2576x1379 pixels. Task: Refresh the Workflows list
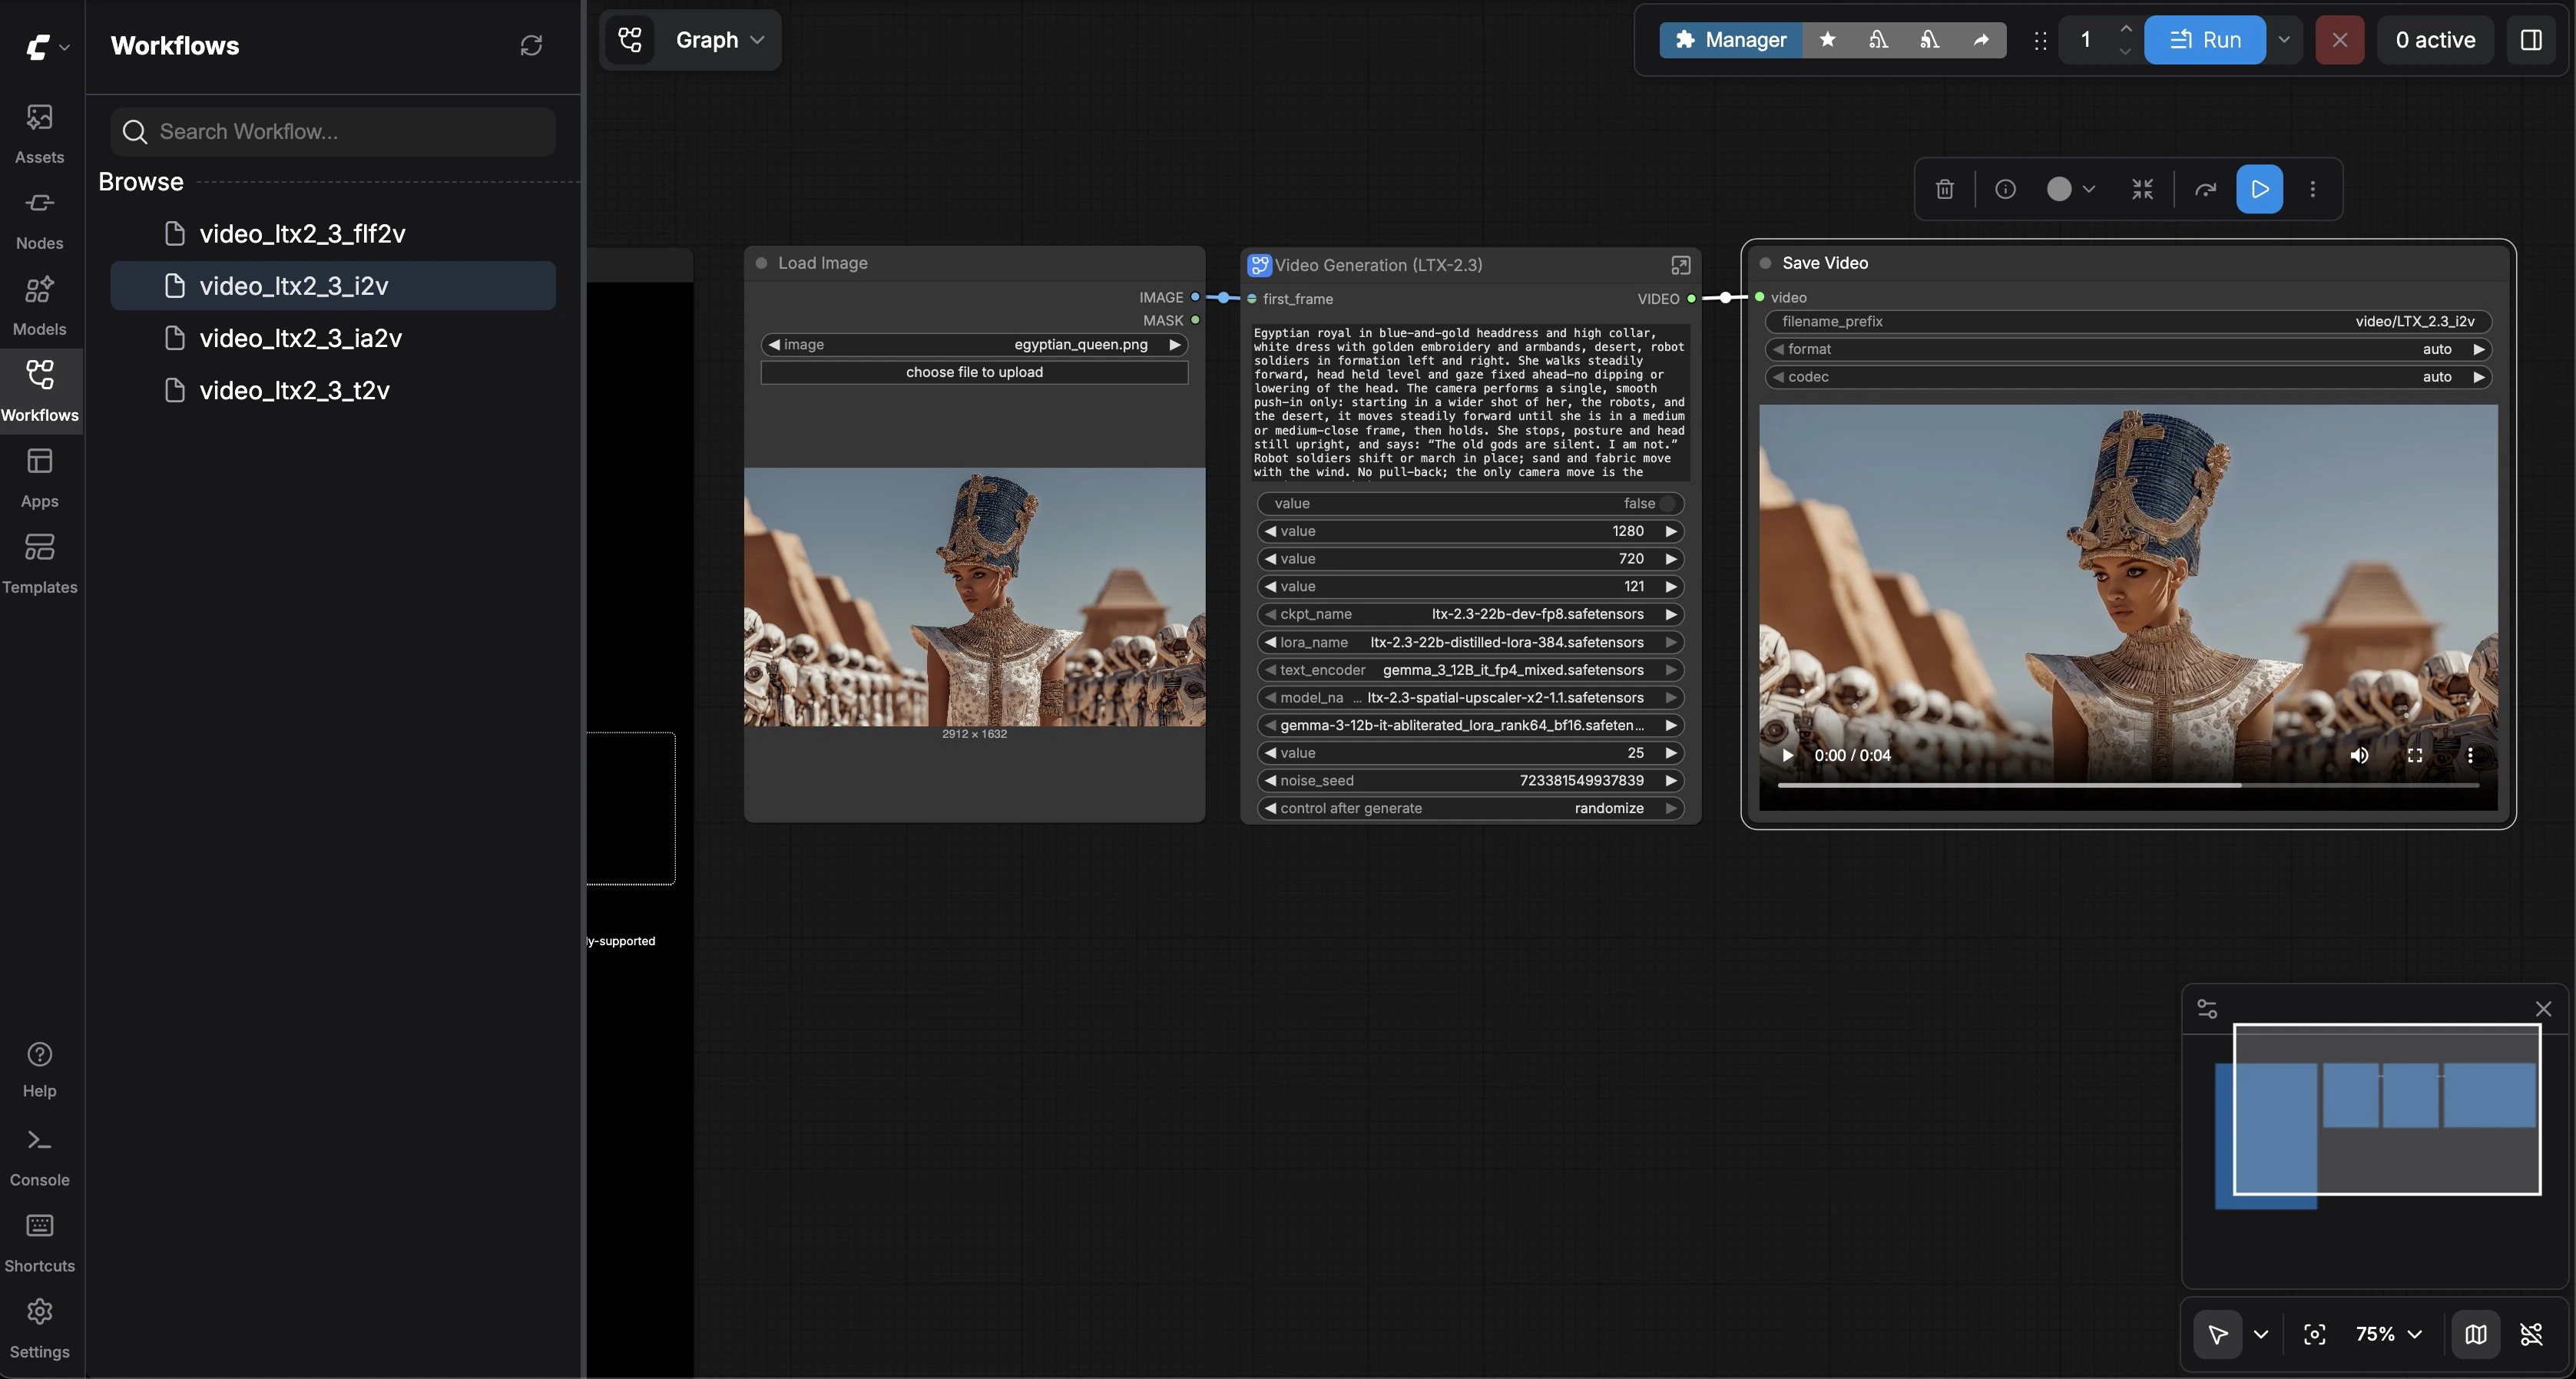coord(531,45)
